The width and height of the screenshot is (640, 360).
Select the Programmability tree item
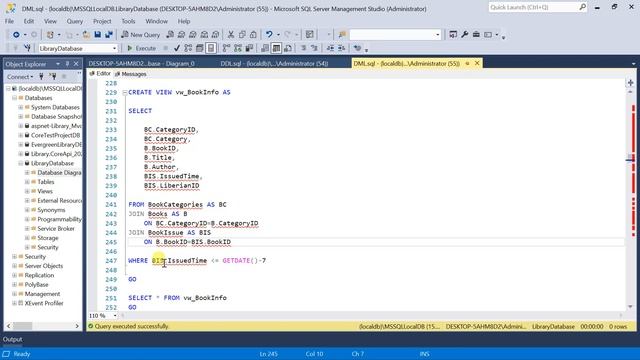[59, 219]
